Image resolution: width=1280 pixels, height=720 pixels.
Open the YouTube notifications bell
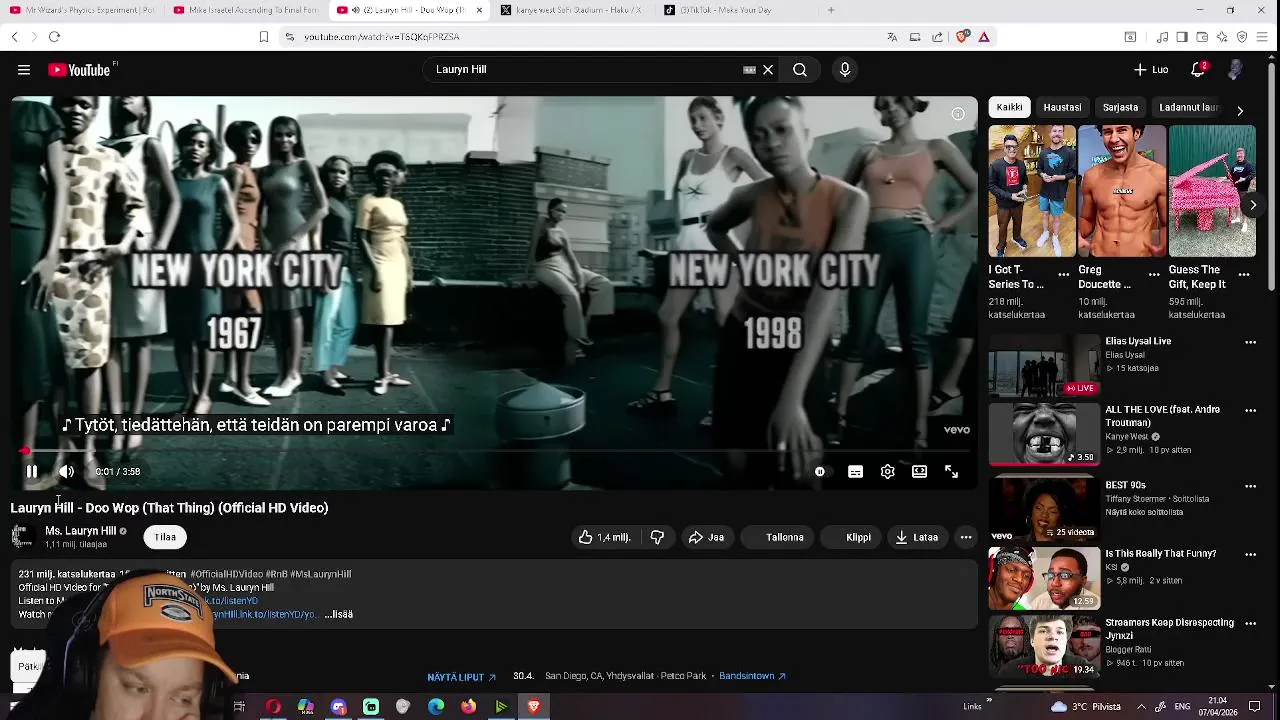(x=1198, y=70)
